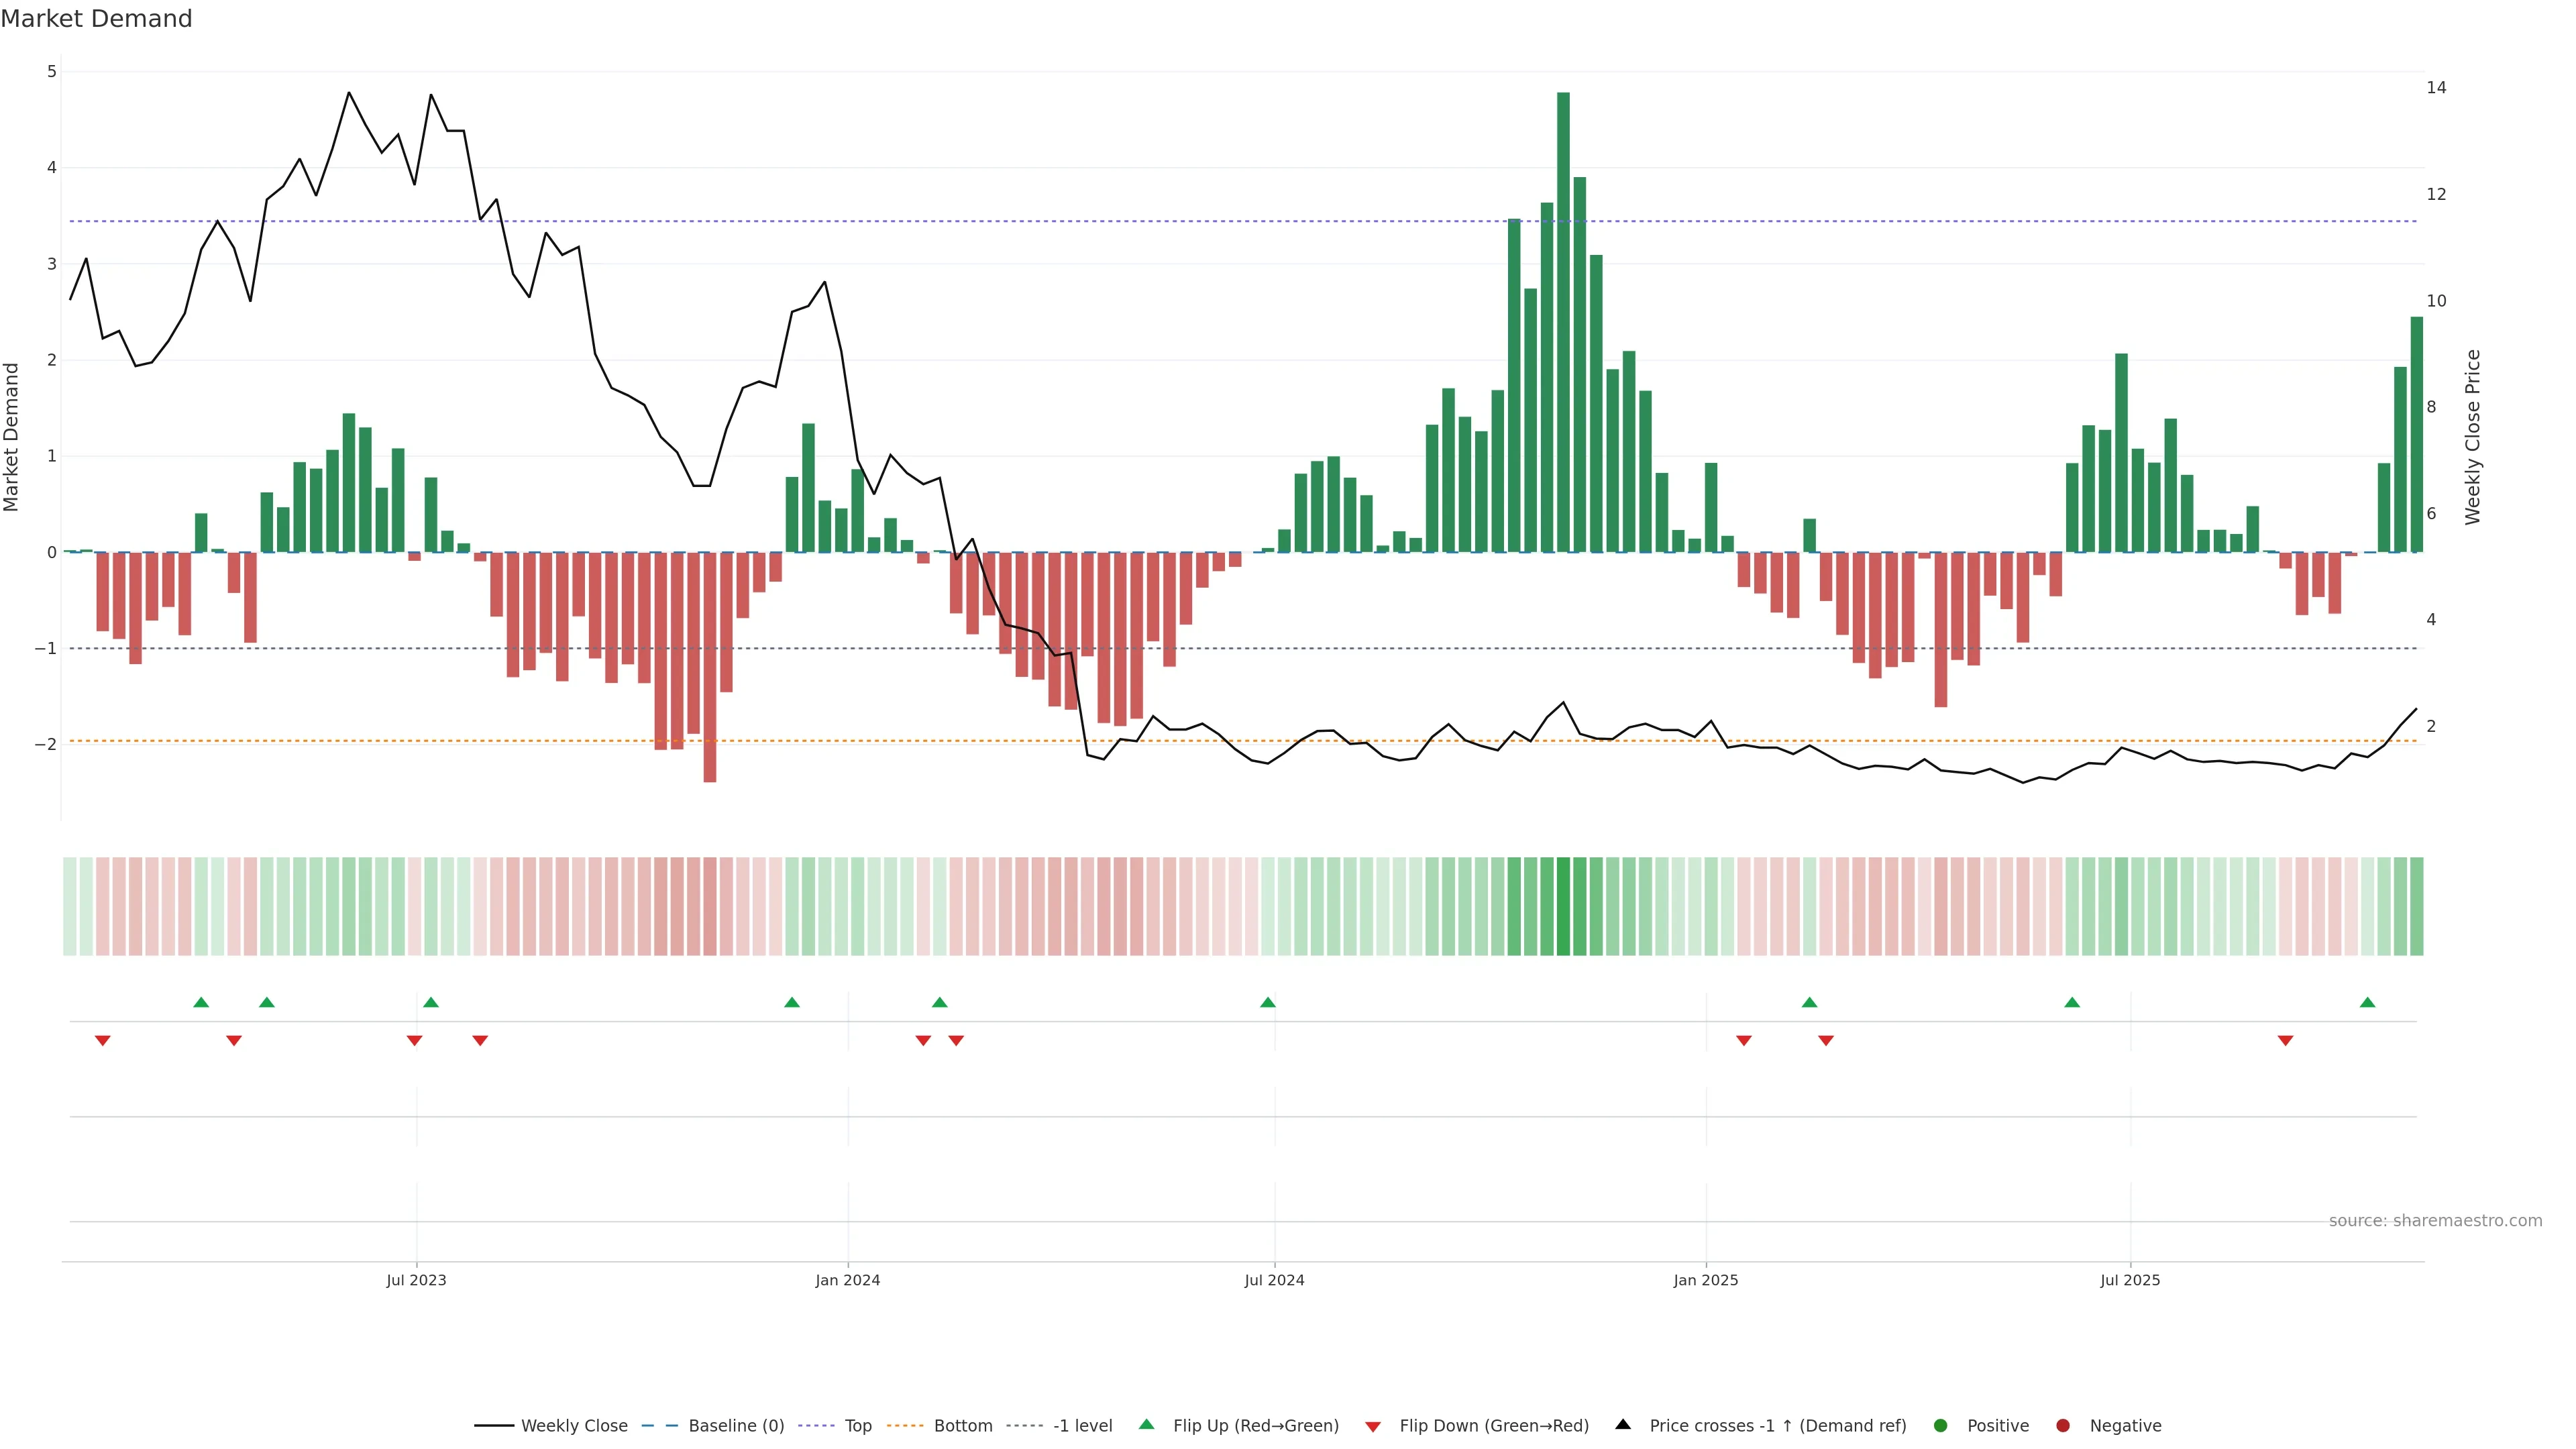Viewport: 2576px width, 1449px height.
Task: Click red triangle icon for Flip Down legend
Action: [1373, 1426]
